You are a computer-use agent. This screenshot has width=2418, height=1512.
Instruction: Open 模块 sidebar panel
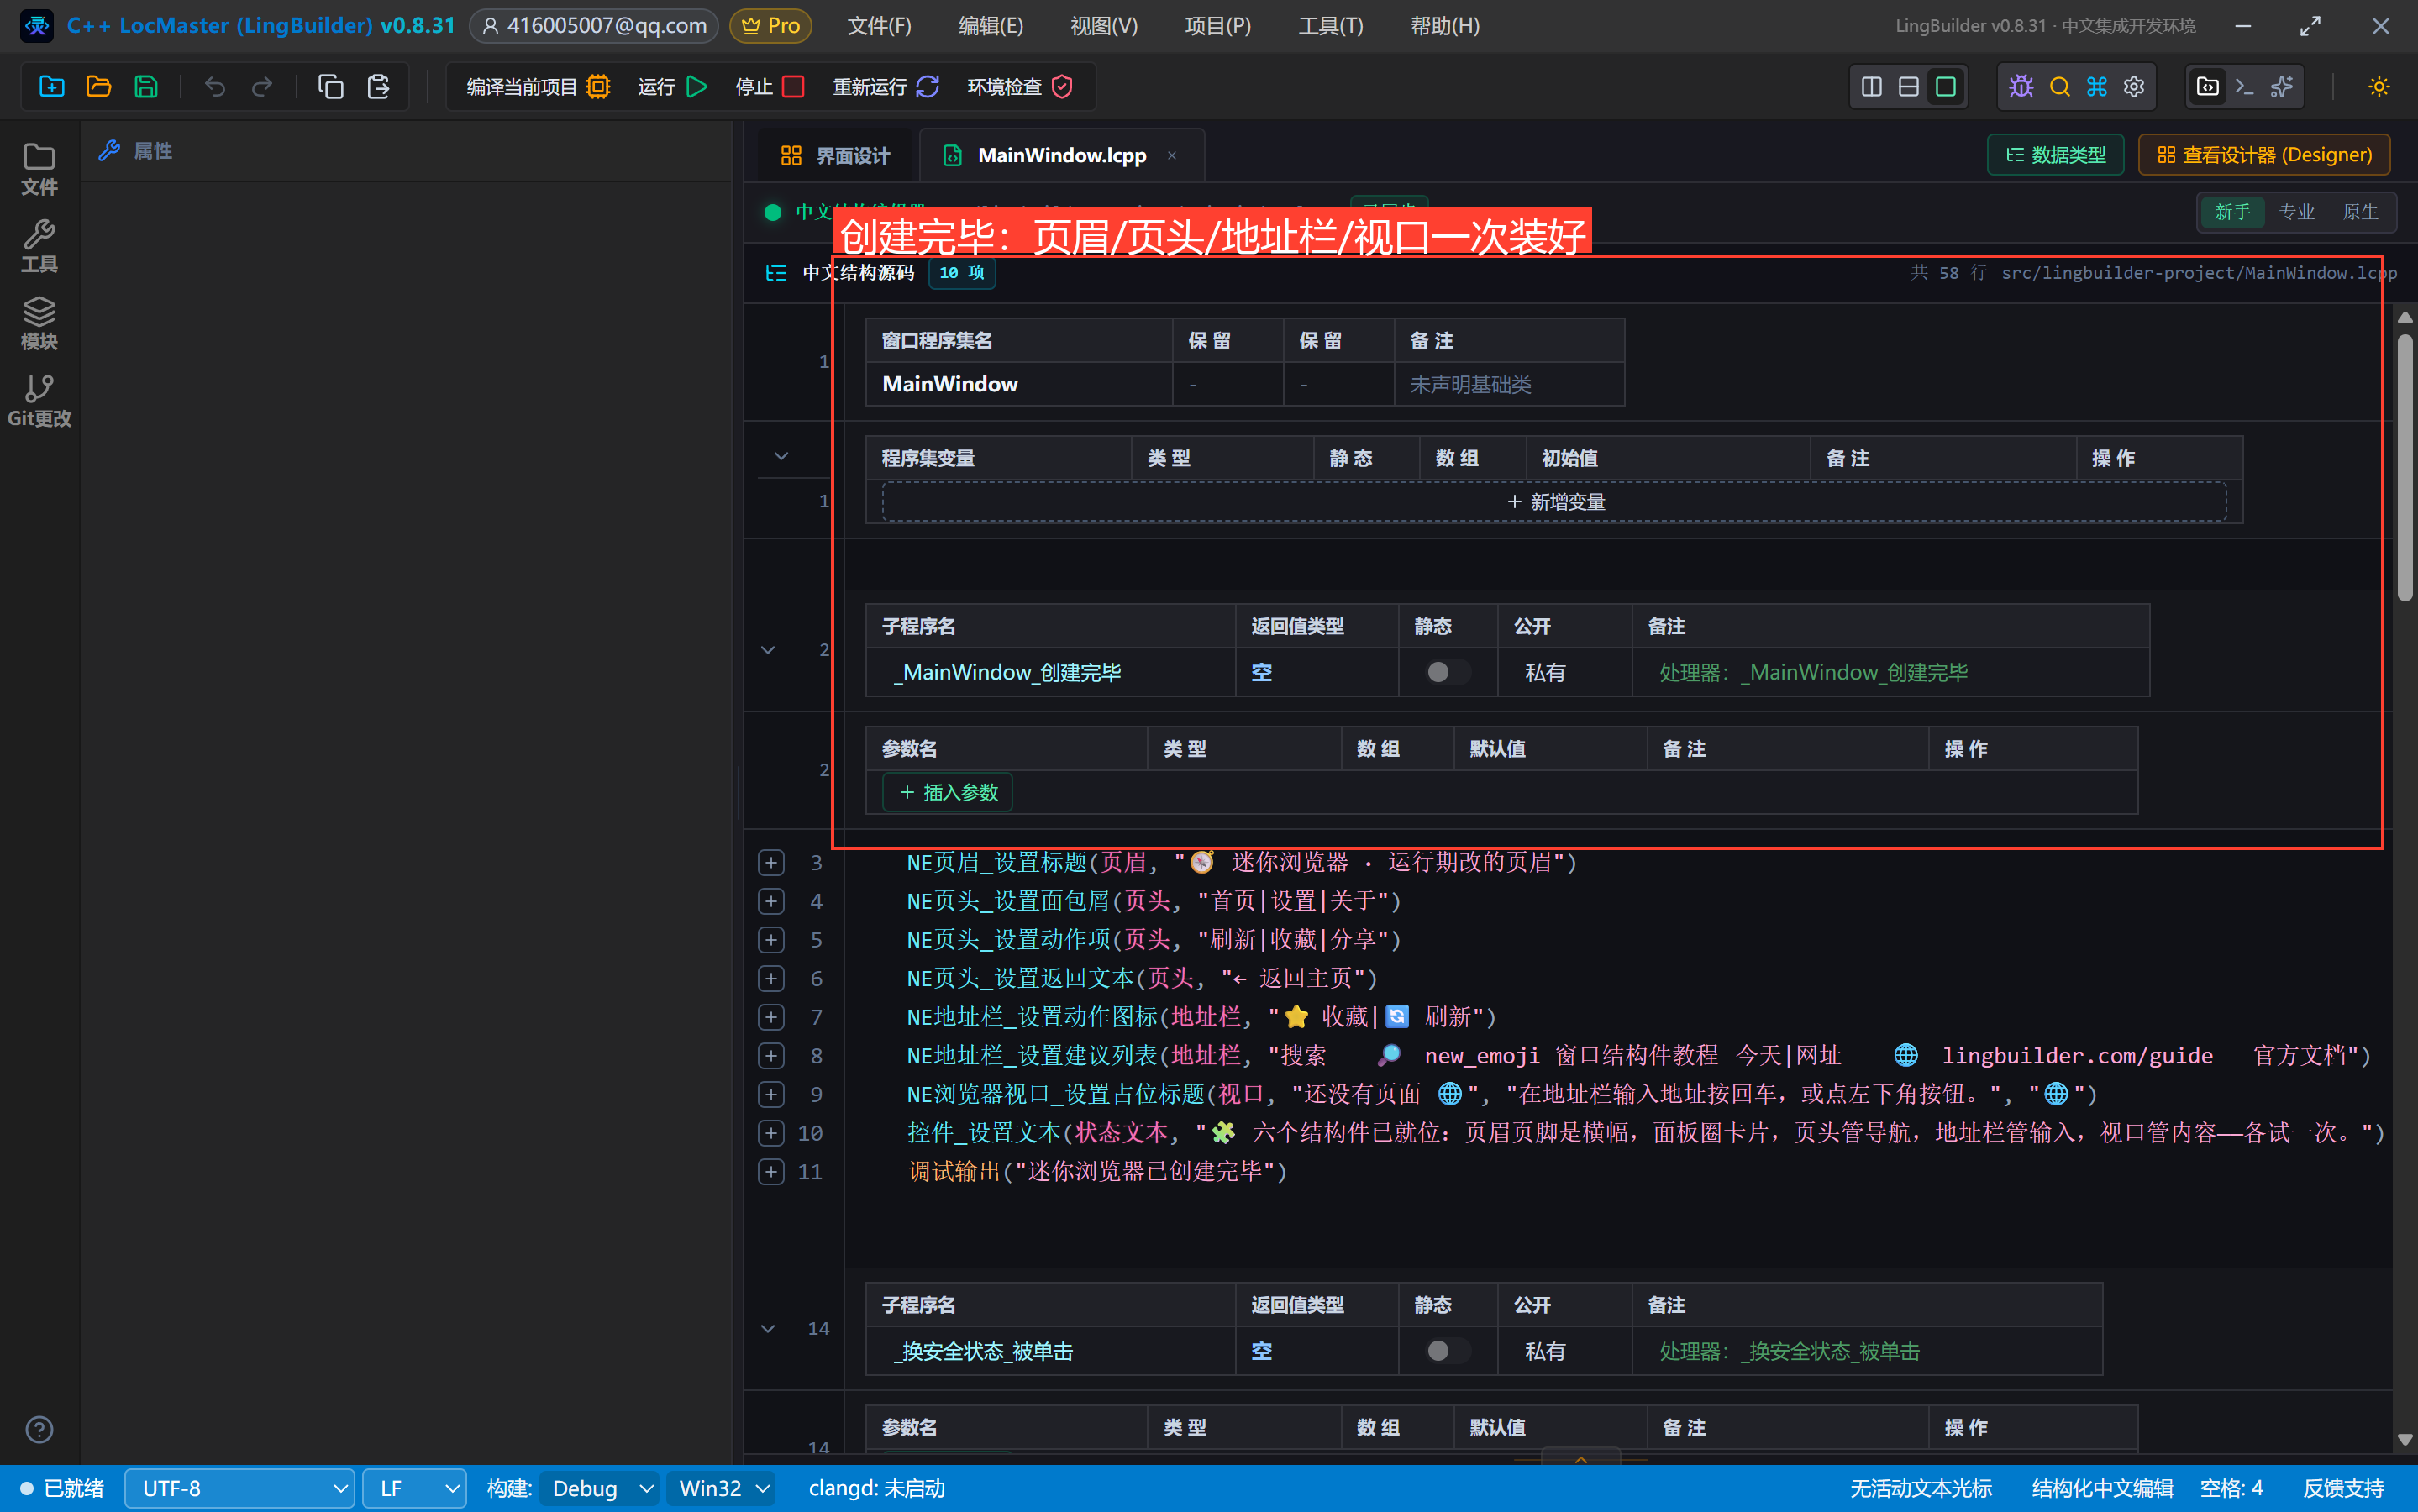pos(39,323)
